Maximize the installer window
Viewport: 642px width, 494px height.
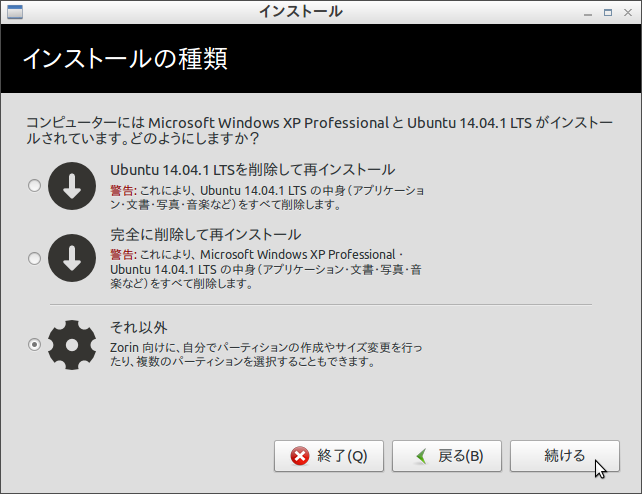pyautogui.click(x=608, y=13)
